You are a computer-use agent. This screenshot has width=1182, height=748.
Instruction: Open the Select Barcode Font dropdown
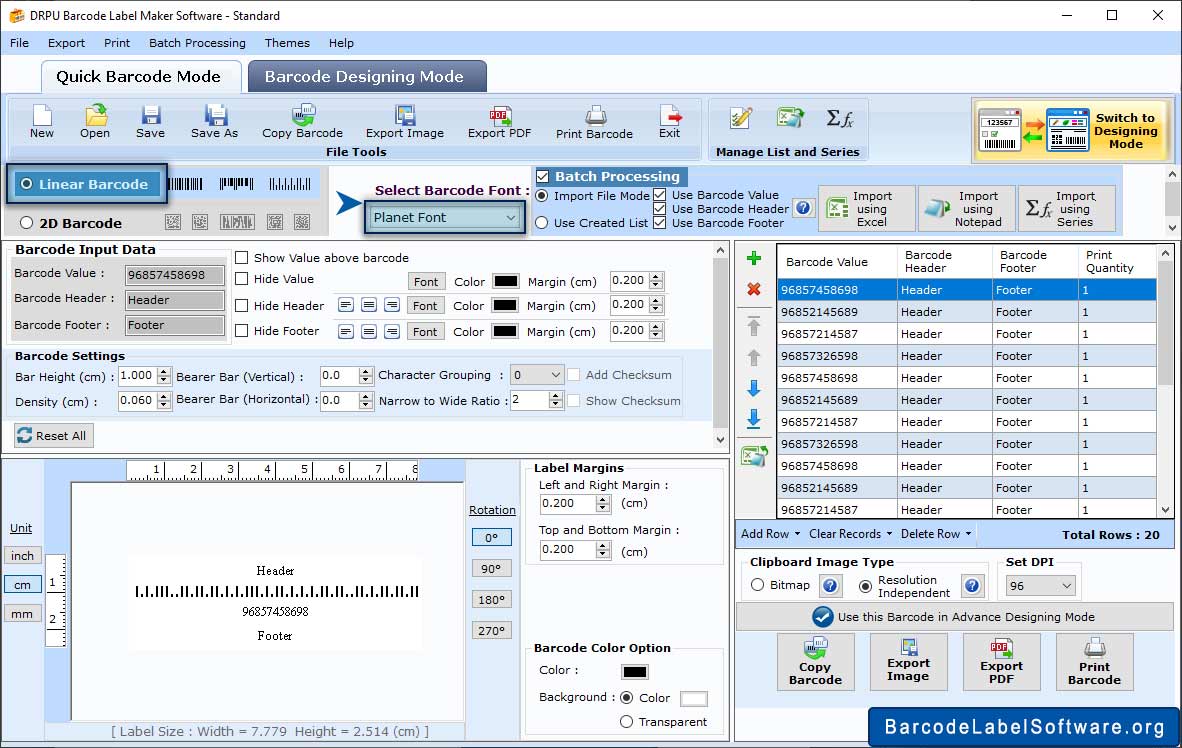click(x=445, y=217)
